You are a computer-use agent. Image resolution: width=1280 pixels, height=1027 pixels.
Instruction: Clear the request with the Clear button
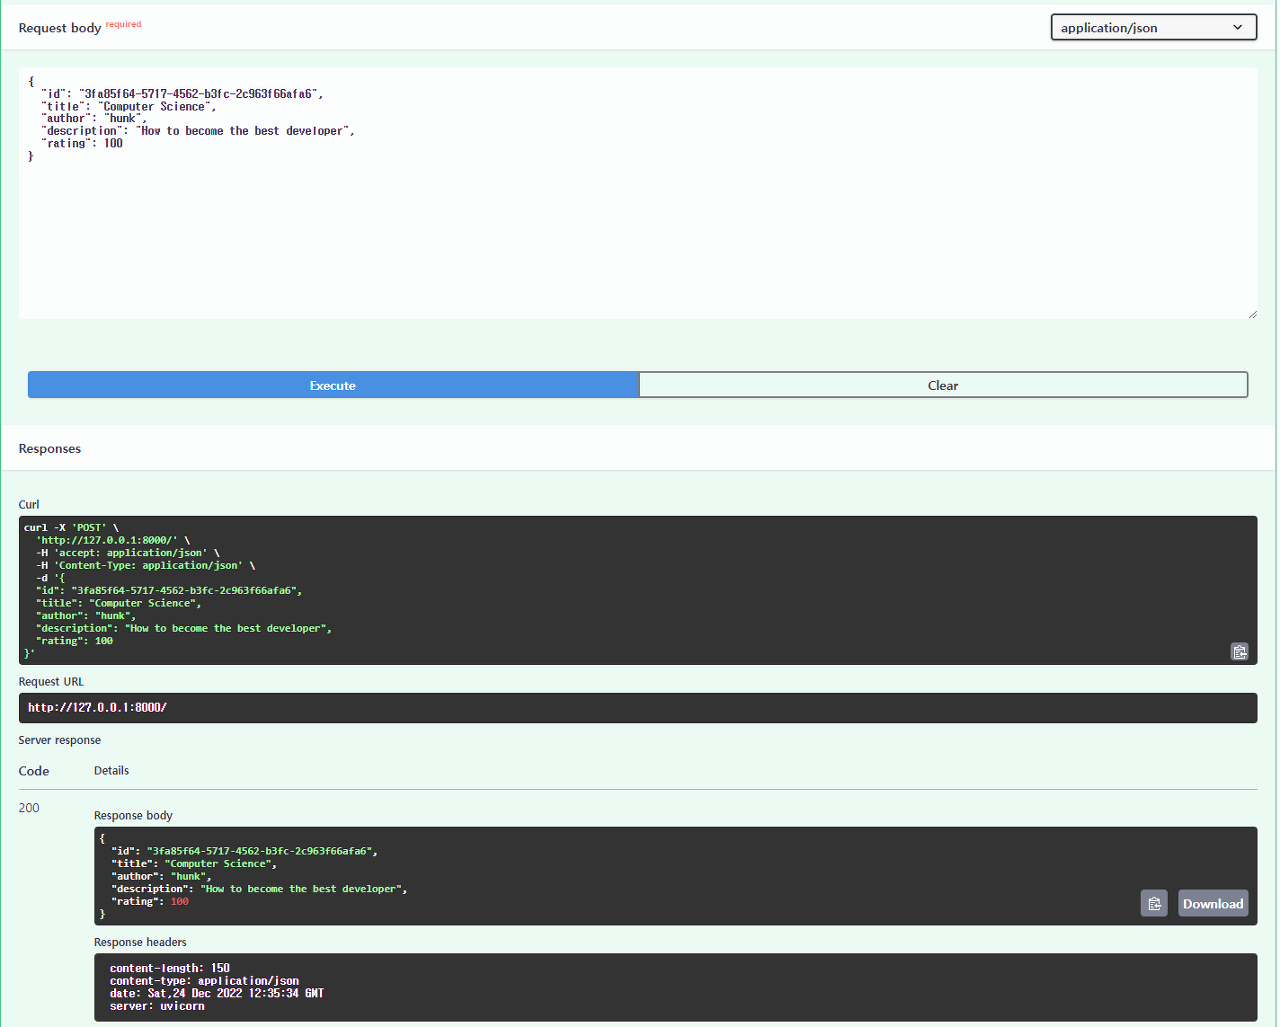pyautogui.click(x=943, y=385)
